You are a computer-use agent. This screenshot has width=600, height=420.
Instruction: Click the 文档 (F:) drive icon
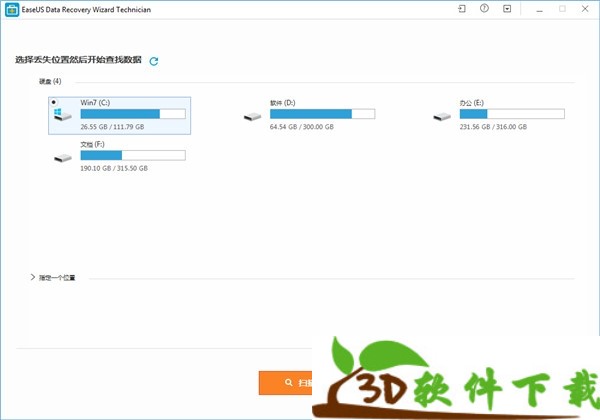point(63,158)
